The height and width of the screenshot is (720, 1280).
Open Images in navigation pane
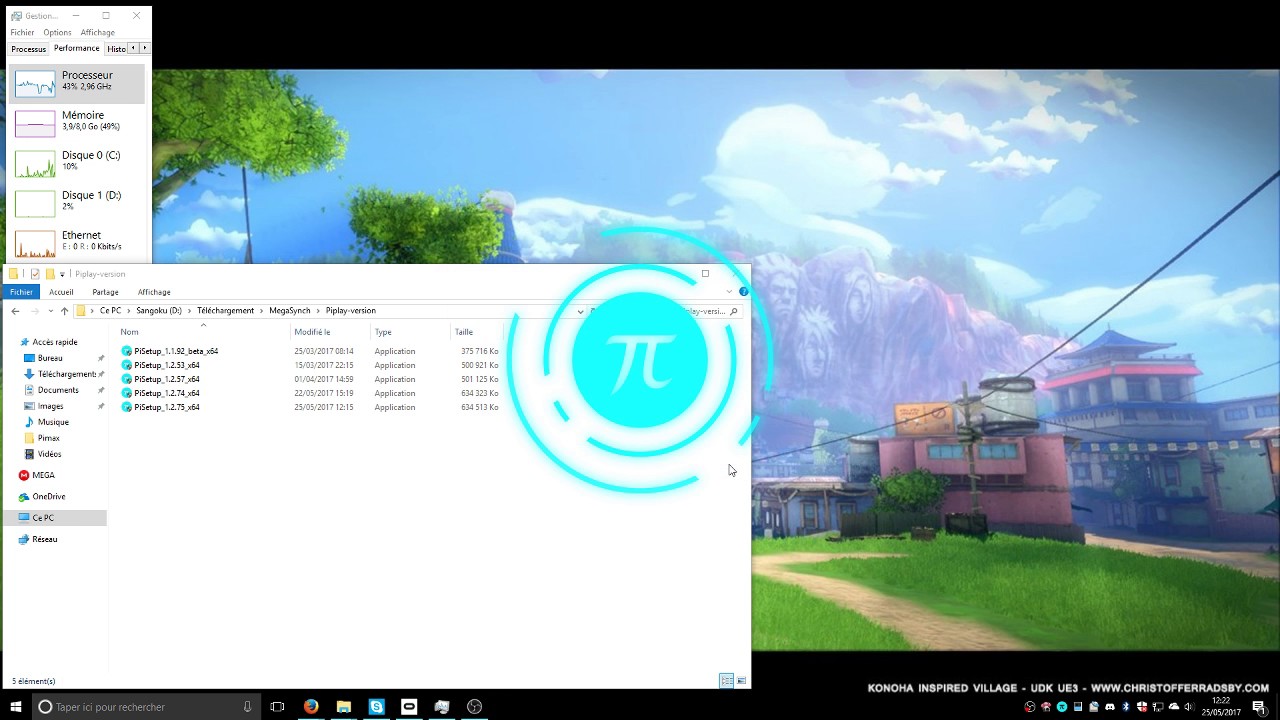tap(50, 406)
